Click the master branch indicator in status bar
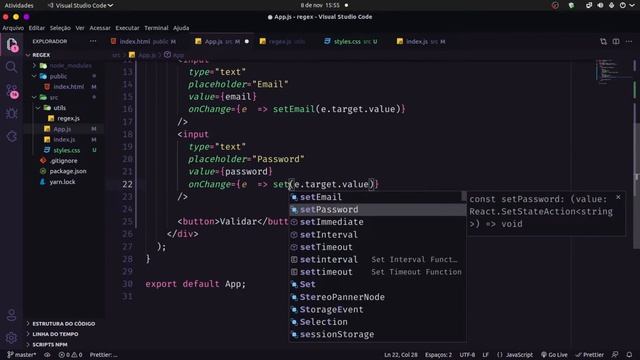This screenshot has width=640, height=360. 22,355
